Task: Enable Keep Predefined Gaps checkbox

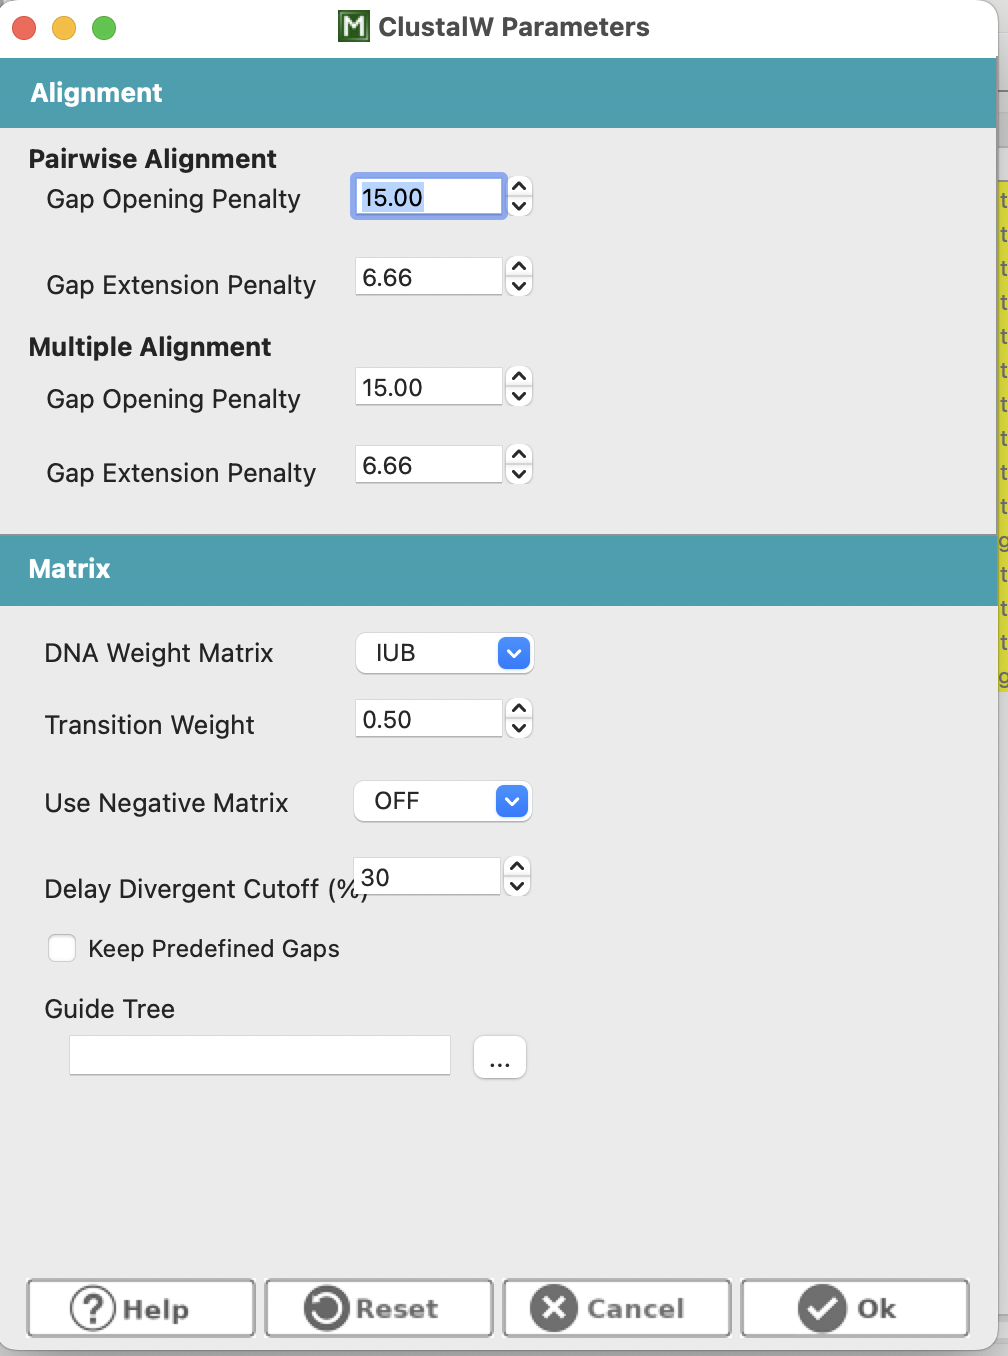Action: (x=62, y=948)
